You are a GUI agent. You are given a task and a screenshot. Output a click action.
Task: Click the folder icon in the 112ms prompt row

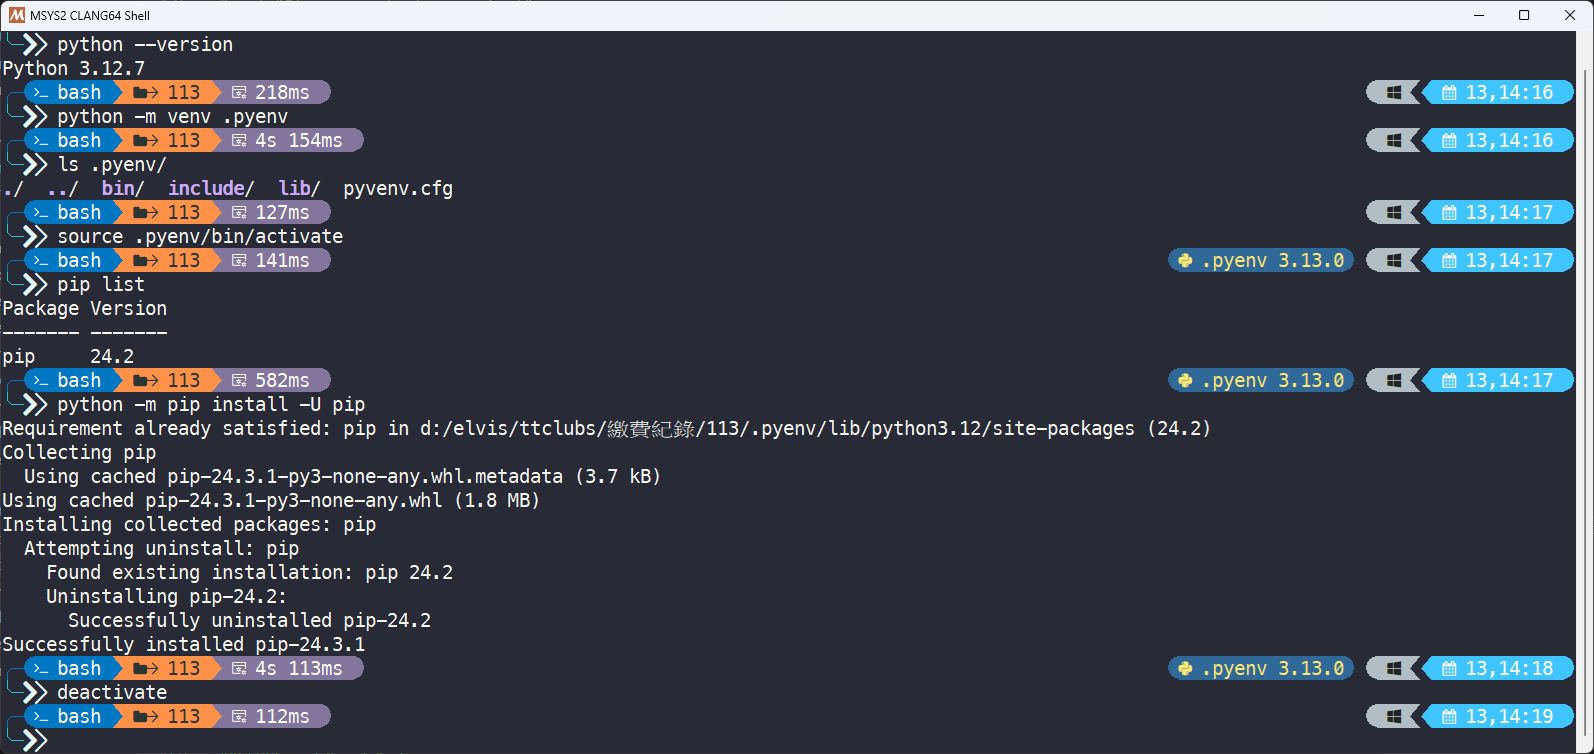tap(145, 716)
